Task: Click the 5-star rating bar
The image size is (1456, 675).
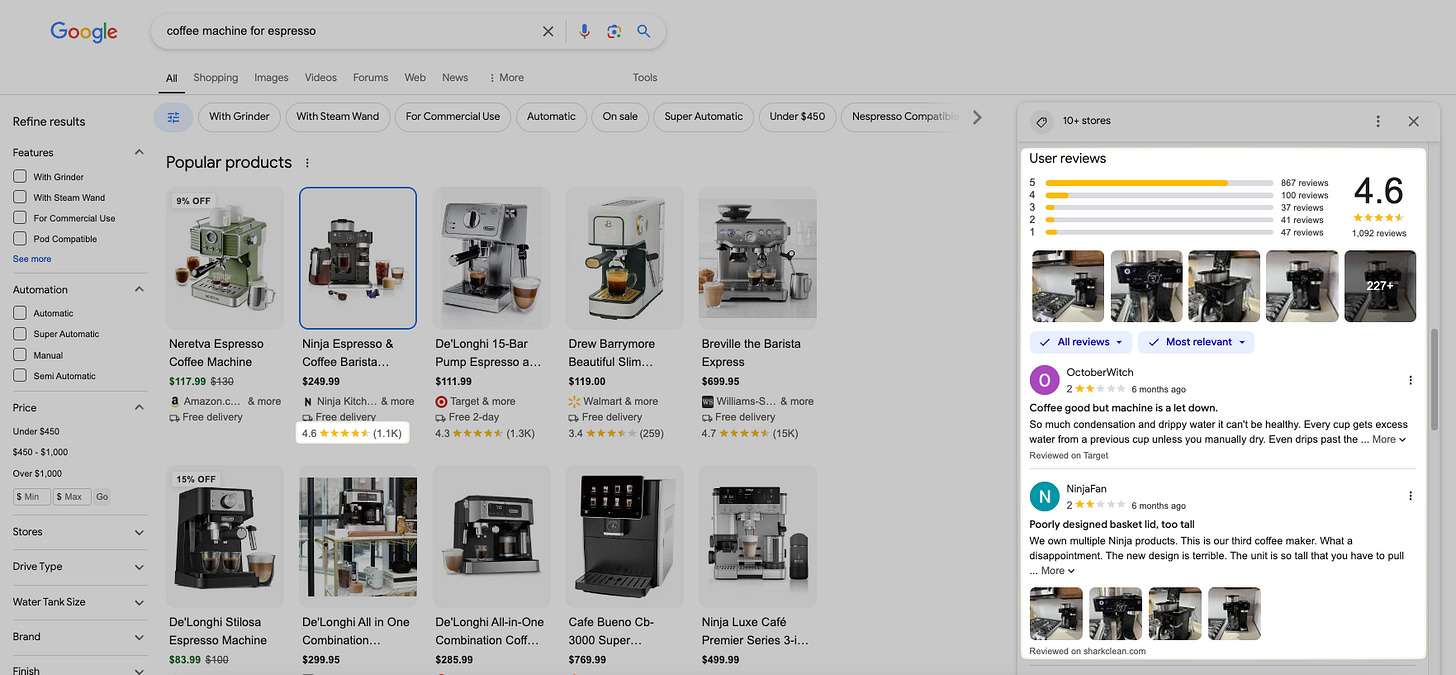Action: click(x=1158, y=183)
